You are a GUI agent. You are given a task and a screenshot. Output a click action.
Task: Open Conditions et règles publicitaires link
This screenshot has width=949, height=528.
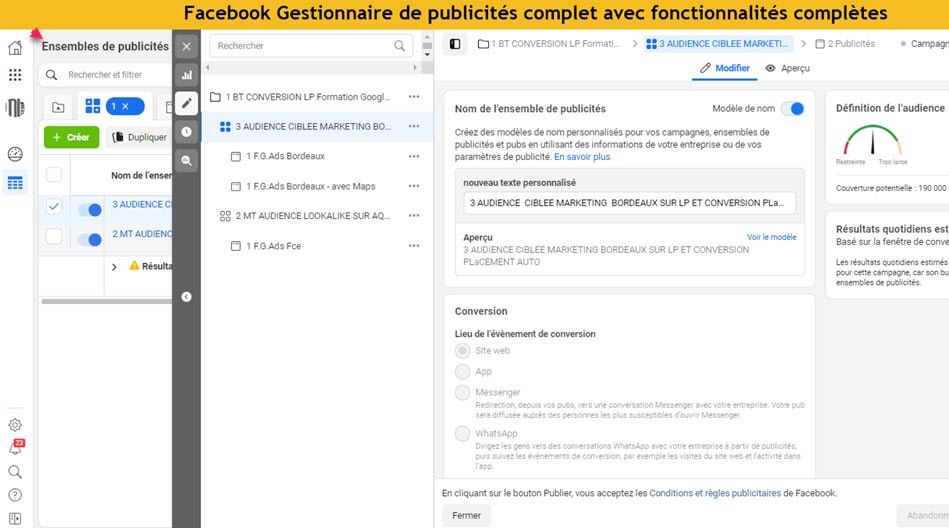click(715, 493)
